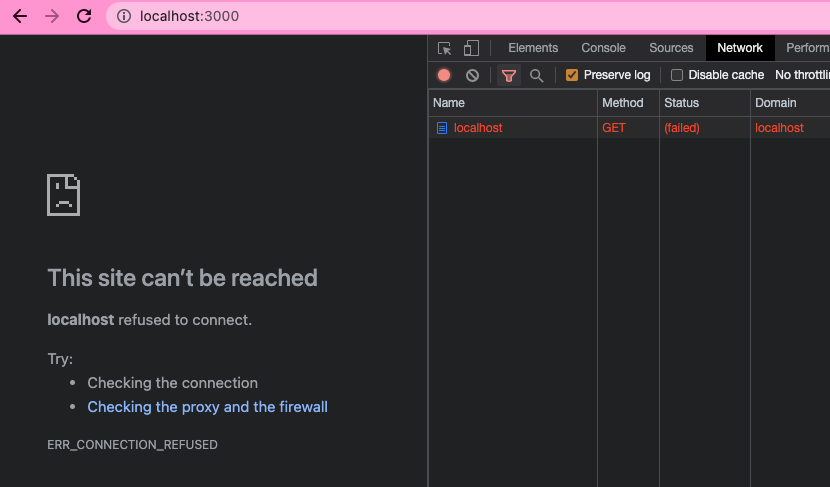Click the localhost:3000 address bar

[468, 16]
